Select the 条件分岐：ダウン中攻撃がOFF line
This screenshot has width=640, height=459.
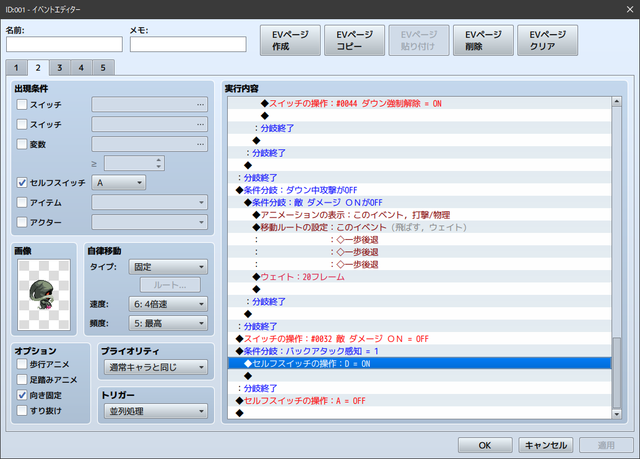point(419,190)
